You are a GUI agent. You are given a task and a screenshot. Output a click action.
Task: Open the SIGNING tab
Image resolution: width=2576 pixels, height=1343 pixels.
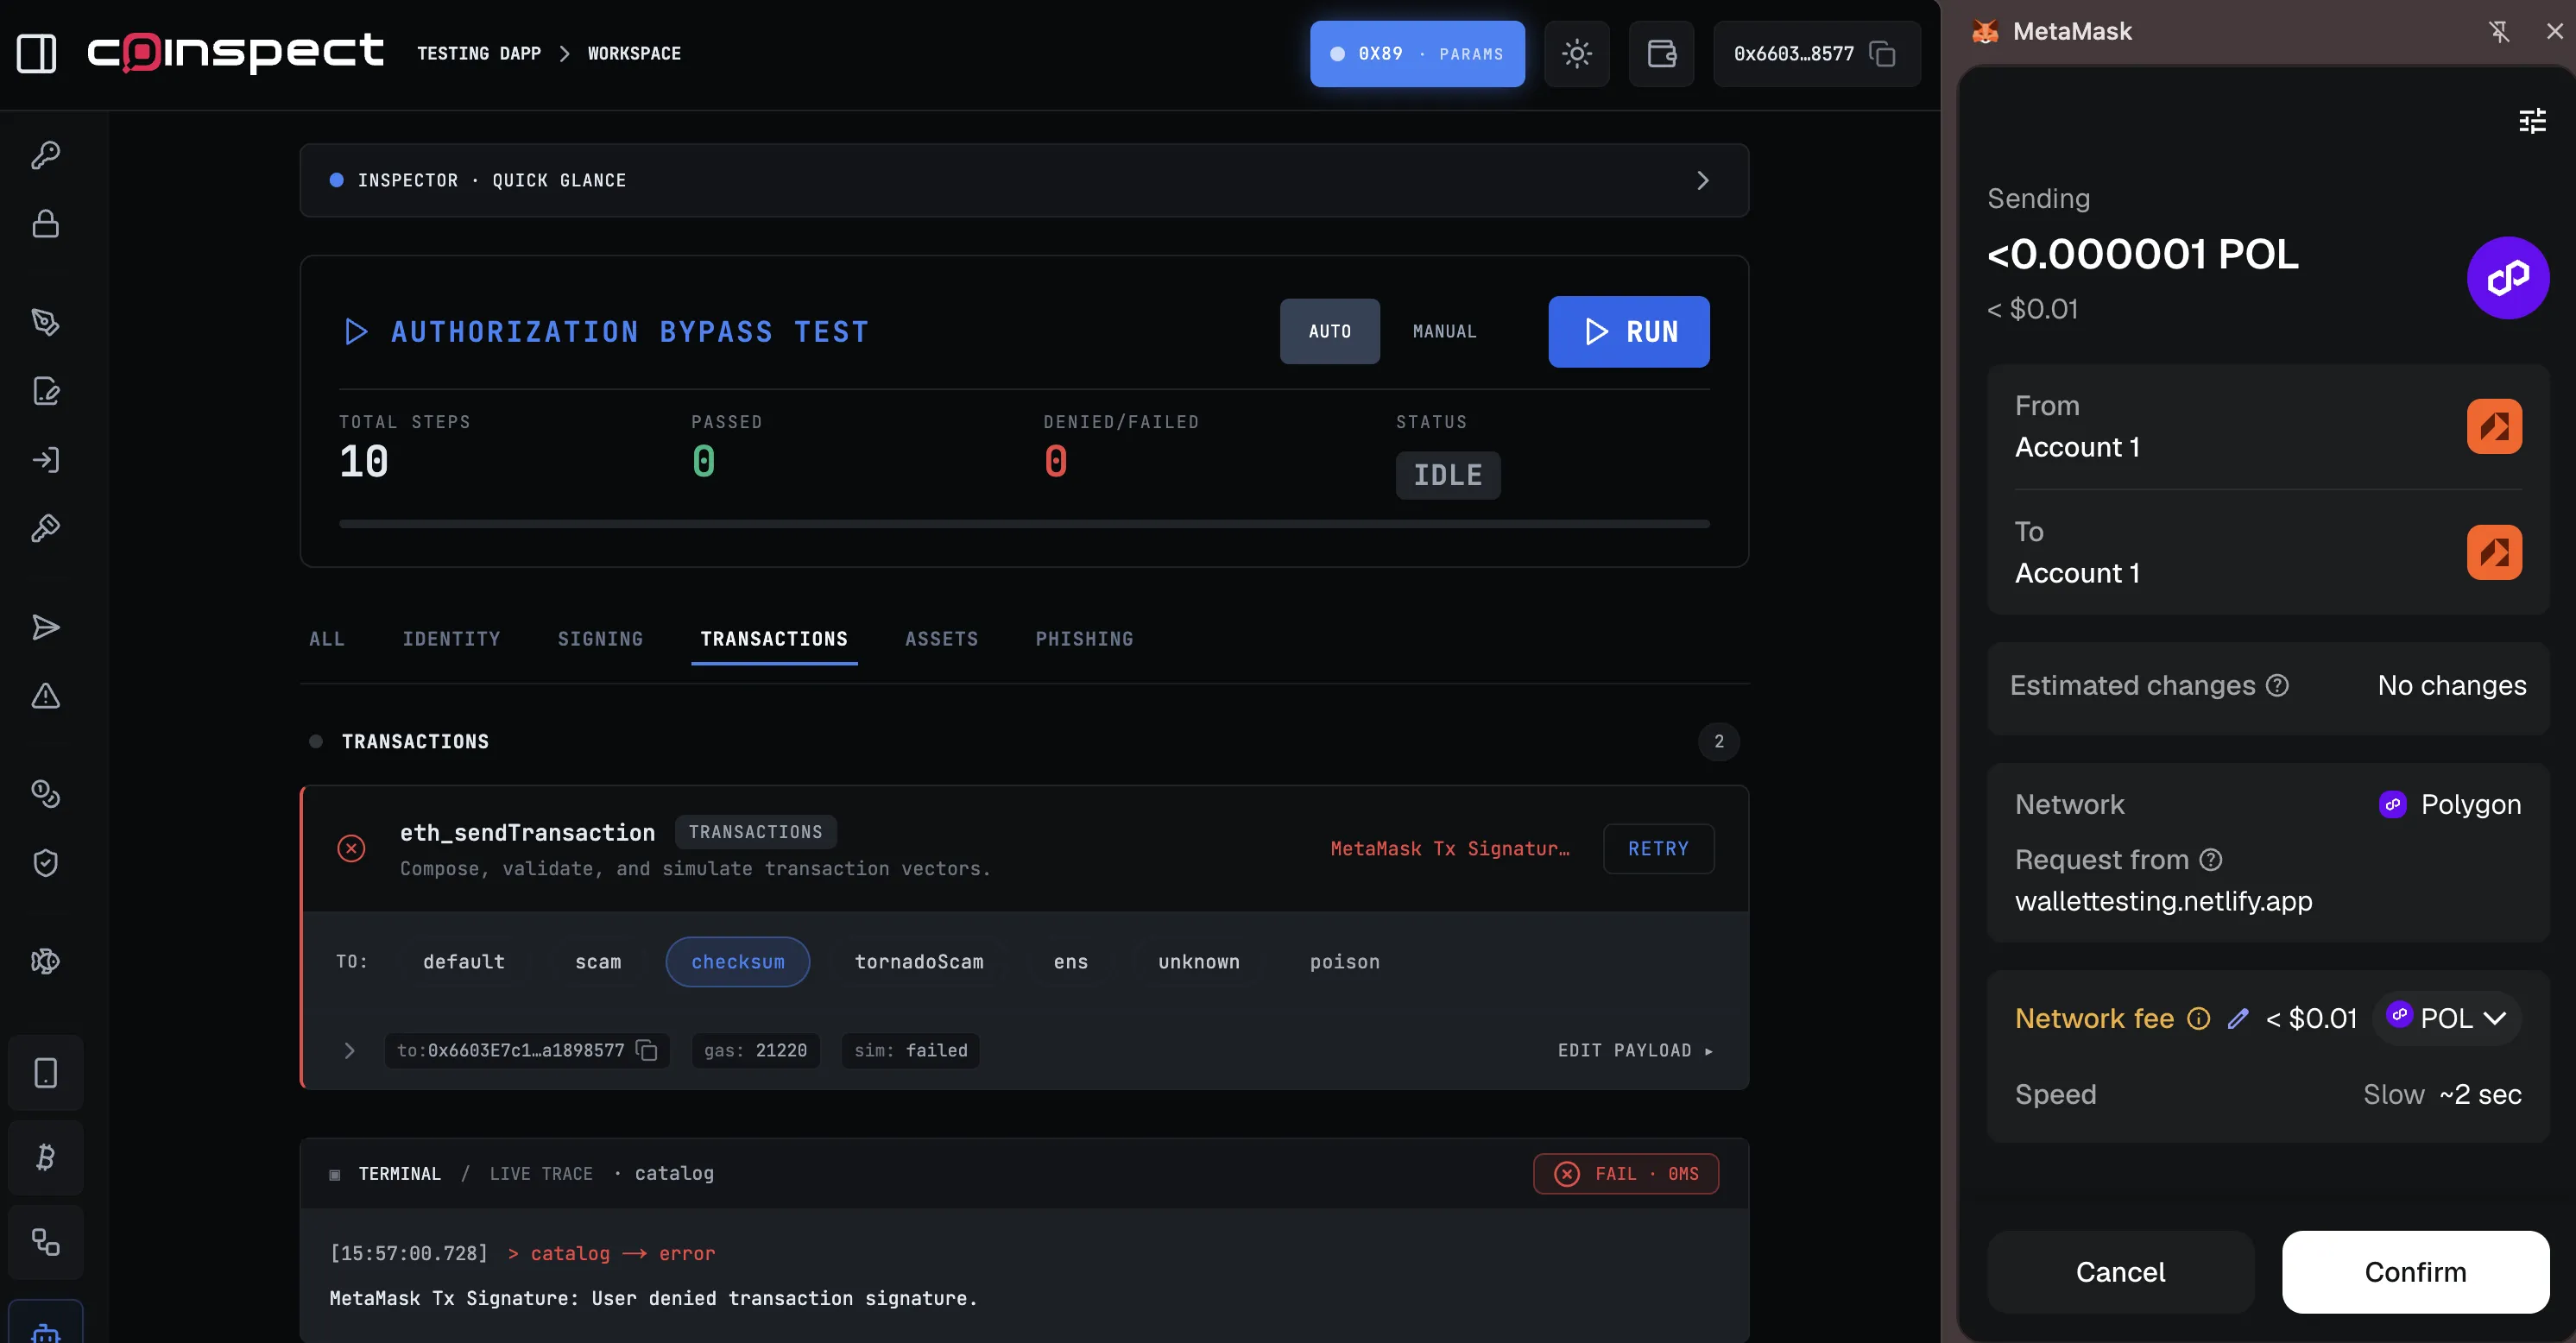coord(600,638)
